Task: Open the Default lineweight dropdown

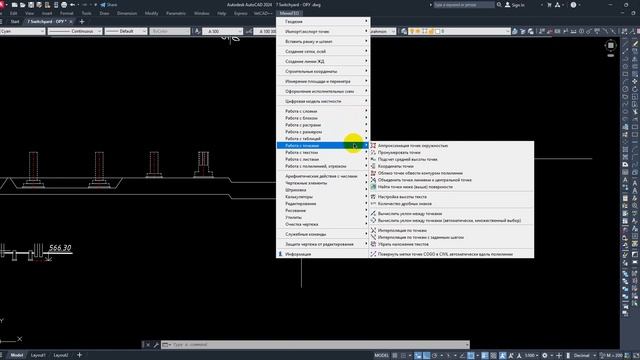Action: pos(126,31)
